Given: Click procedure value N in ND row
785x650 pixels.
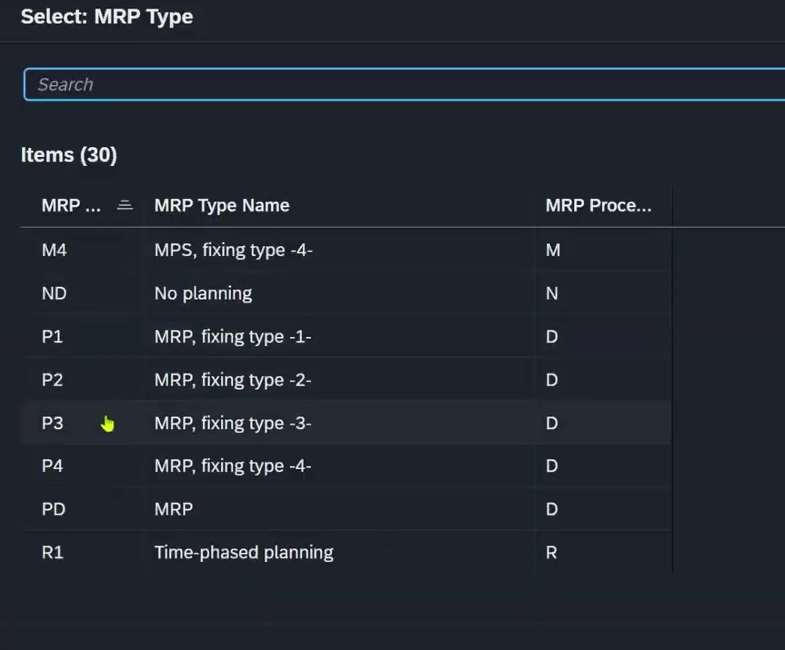Looking at the screenshot, I should [x=552, y=293].
